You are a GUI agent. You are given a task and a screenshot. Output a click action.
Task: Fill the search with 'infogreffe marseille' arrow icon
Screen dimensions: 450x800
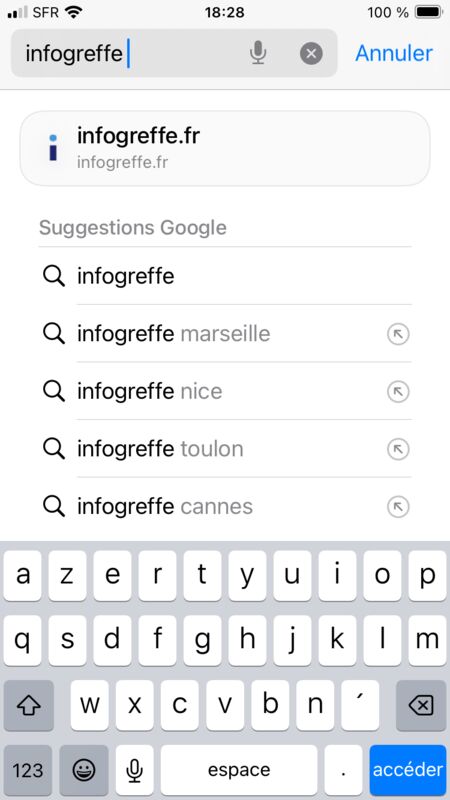(x=398, y=335)
